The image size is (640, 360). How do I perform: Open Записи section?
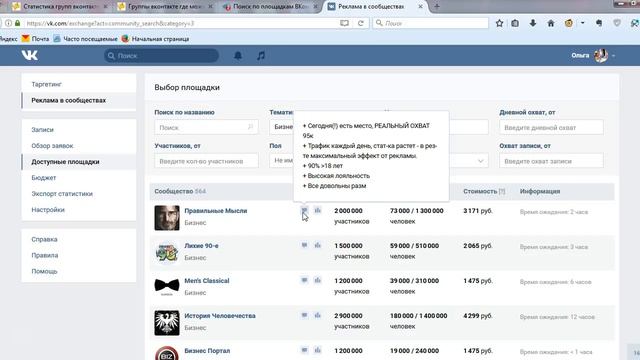click(x=42, y=129)
